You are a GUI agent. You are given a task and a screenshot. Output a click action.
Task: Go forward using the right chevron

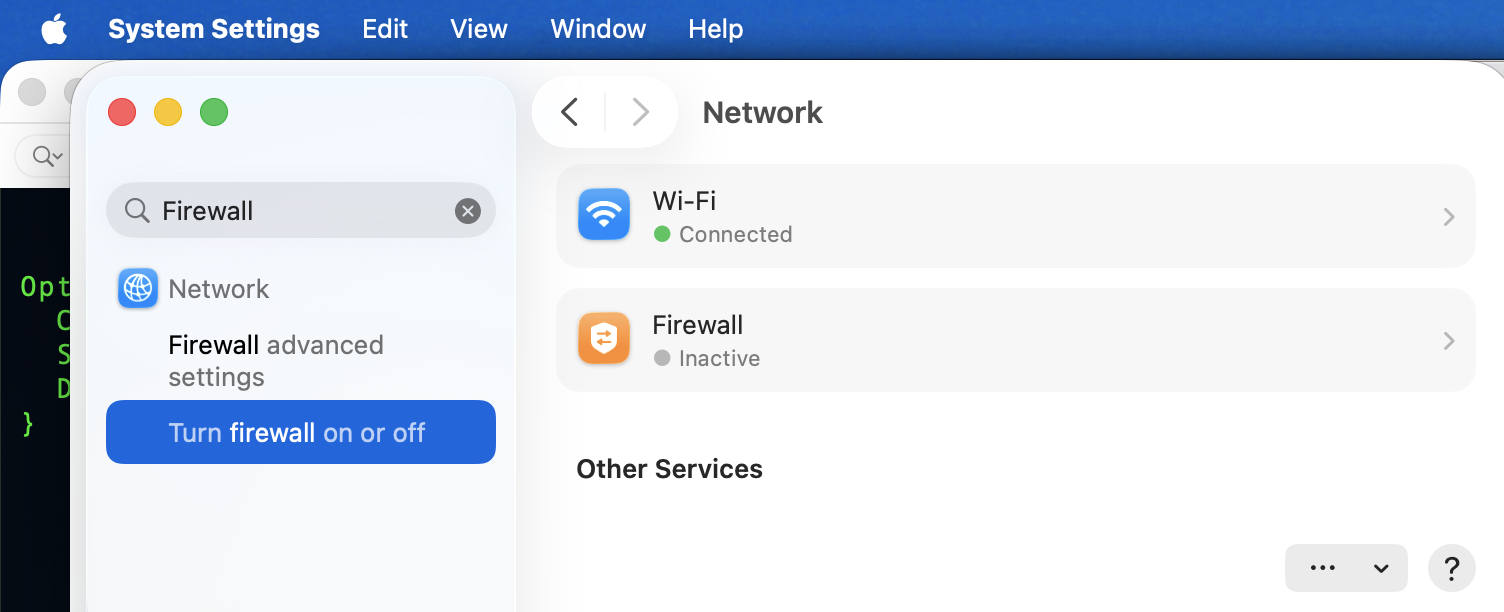click(x=641, y=112)
